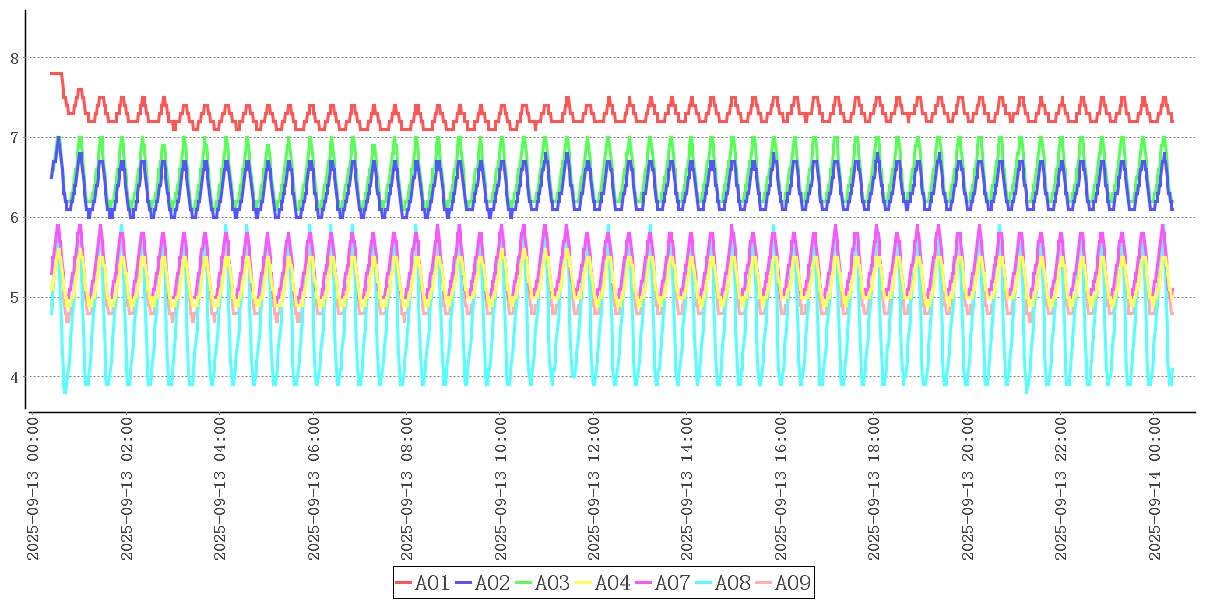Click the y-axis value label 8
Screen dimensions: 1207x600
tap(14, 58)
